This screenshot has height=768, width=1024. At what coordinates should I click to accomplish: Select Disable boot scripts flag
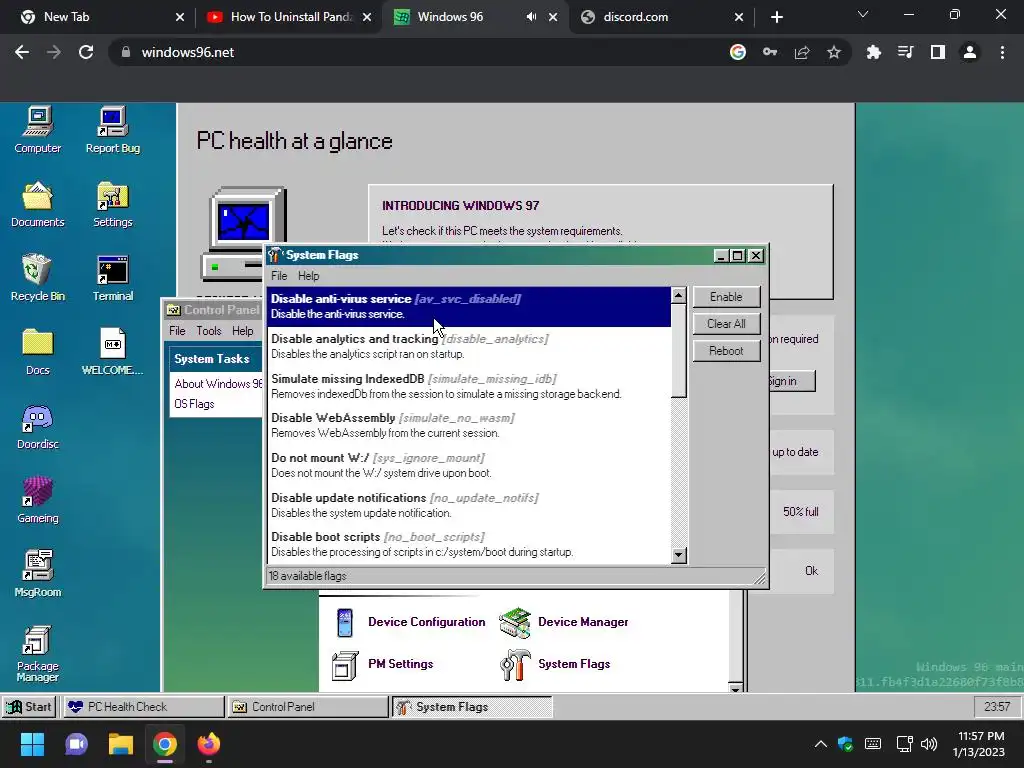coord(469,544)
